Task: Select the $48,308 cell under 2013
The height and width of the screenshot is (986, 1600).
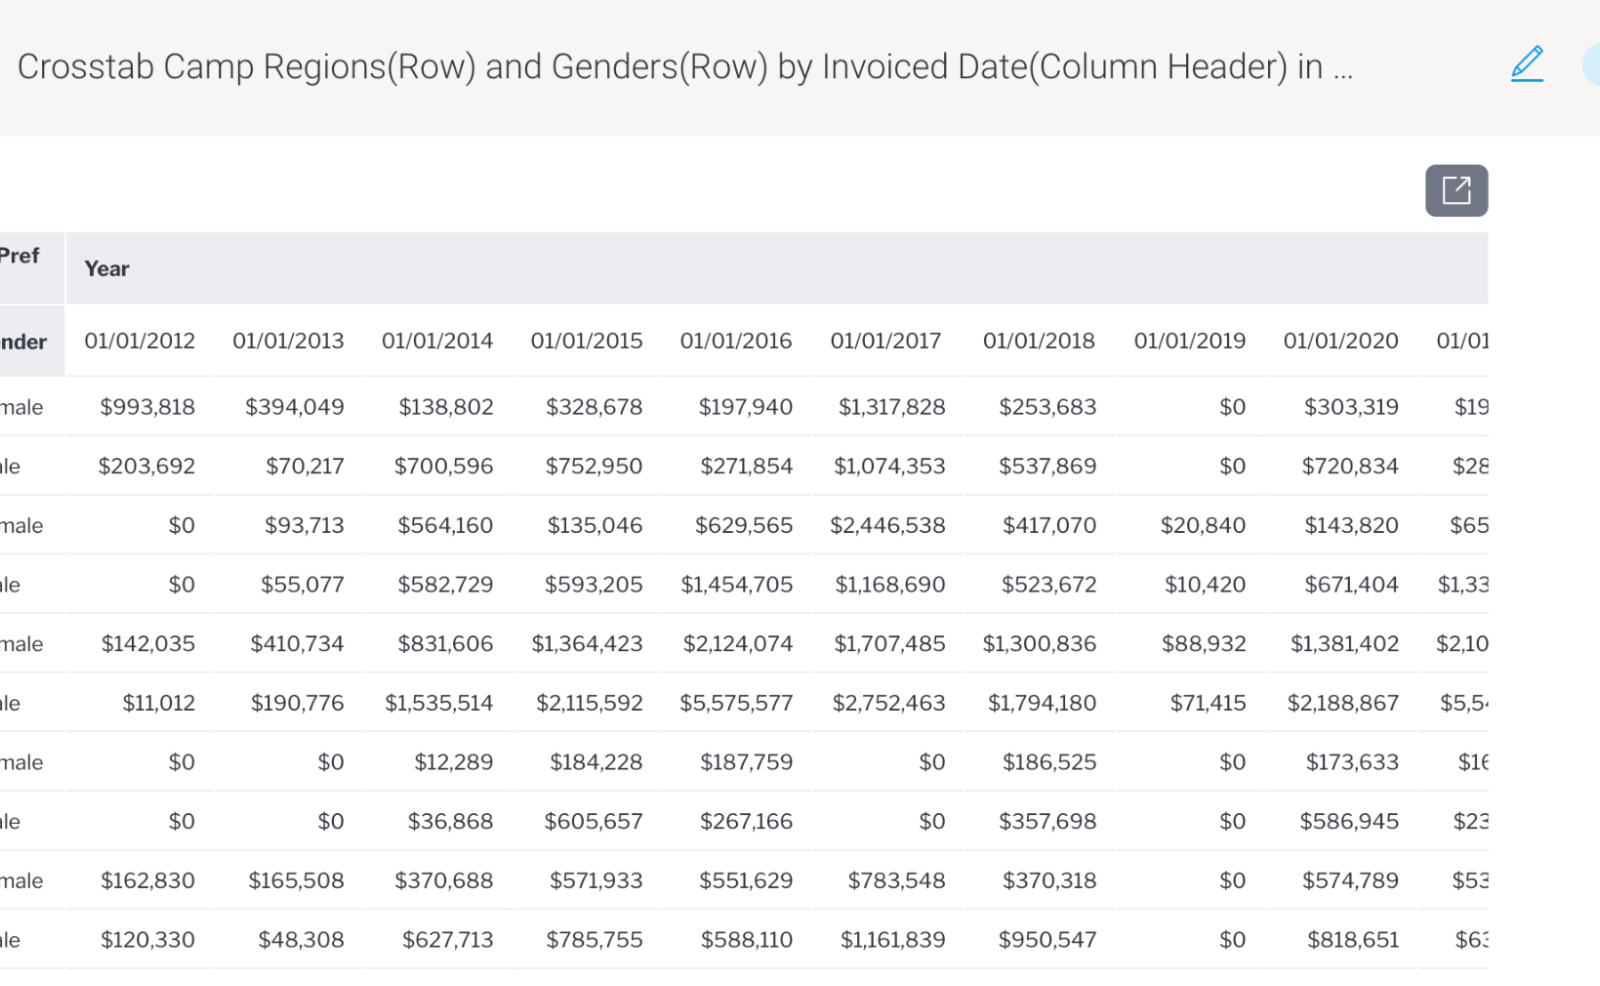Action: 301,940
